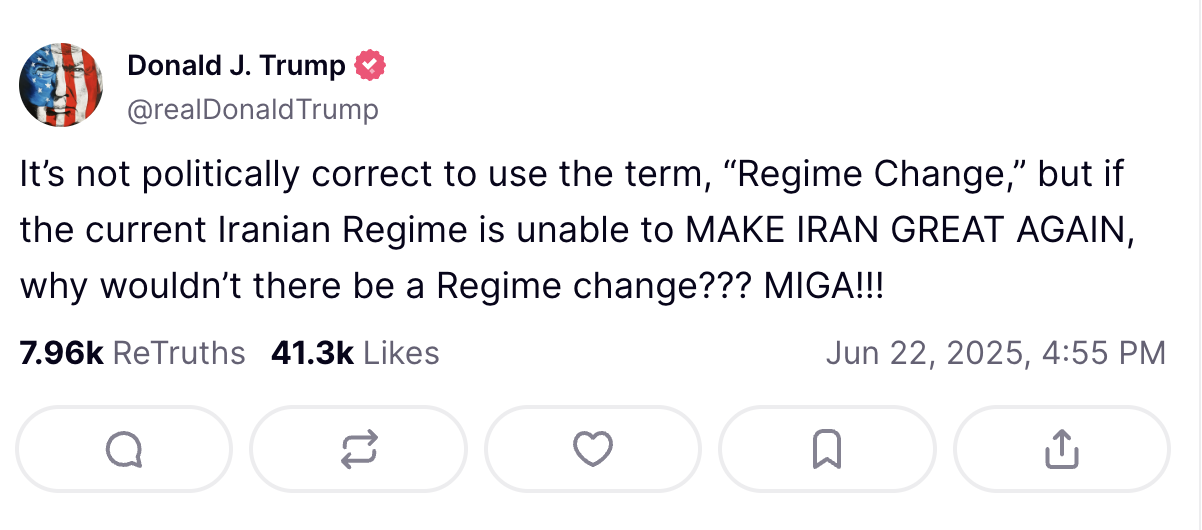Bookmark this post with the bookmark icon
The height and width of the screenshot is (530, 1202).
[x=826, y=449]
